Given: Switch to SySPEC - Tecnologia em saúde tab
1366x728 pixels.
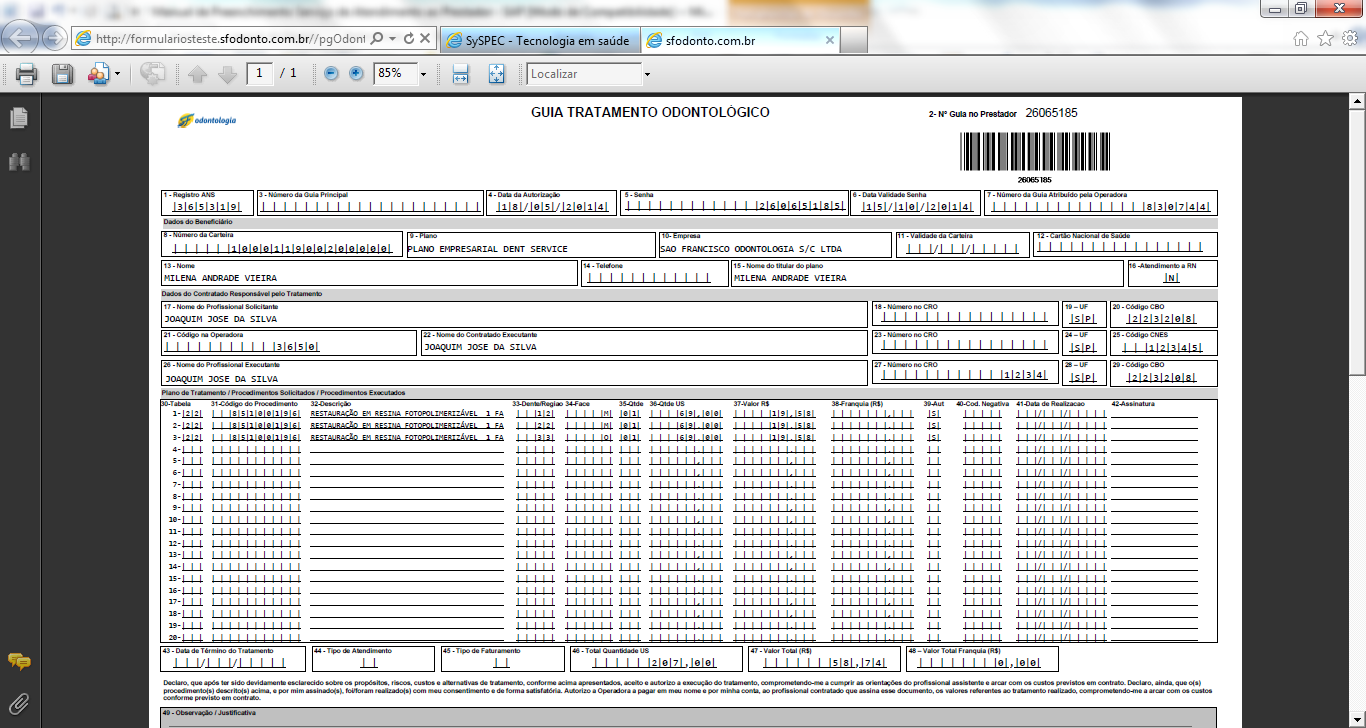Looking at the screenshot, I should tap(538, 40).
